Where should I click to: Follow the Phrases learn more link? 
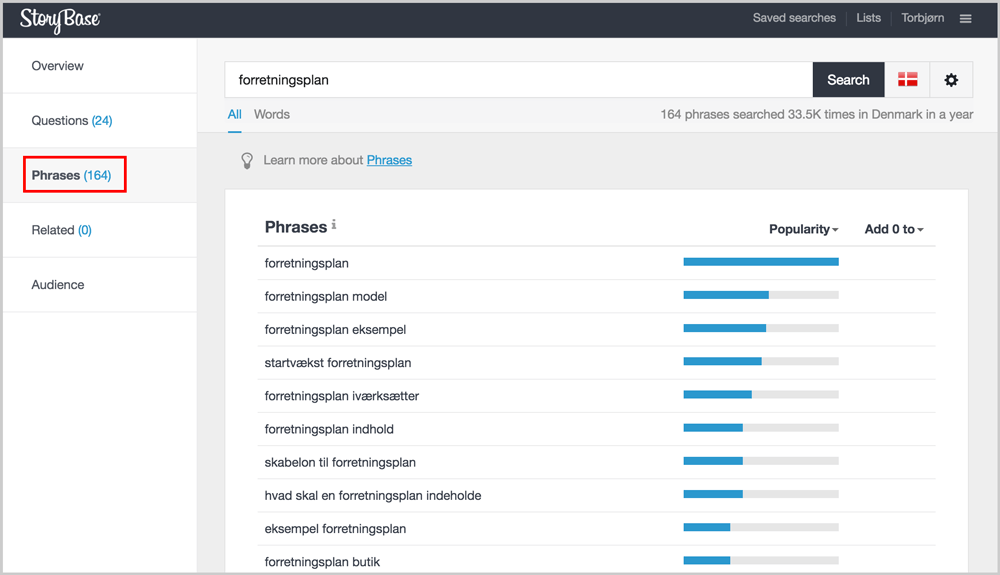(389, 160)
